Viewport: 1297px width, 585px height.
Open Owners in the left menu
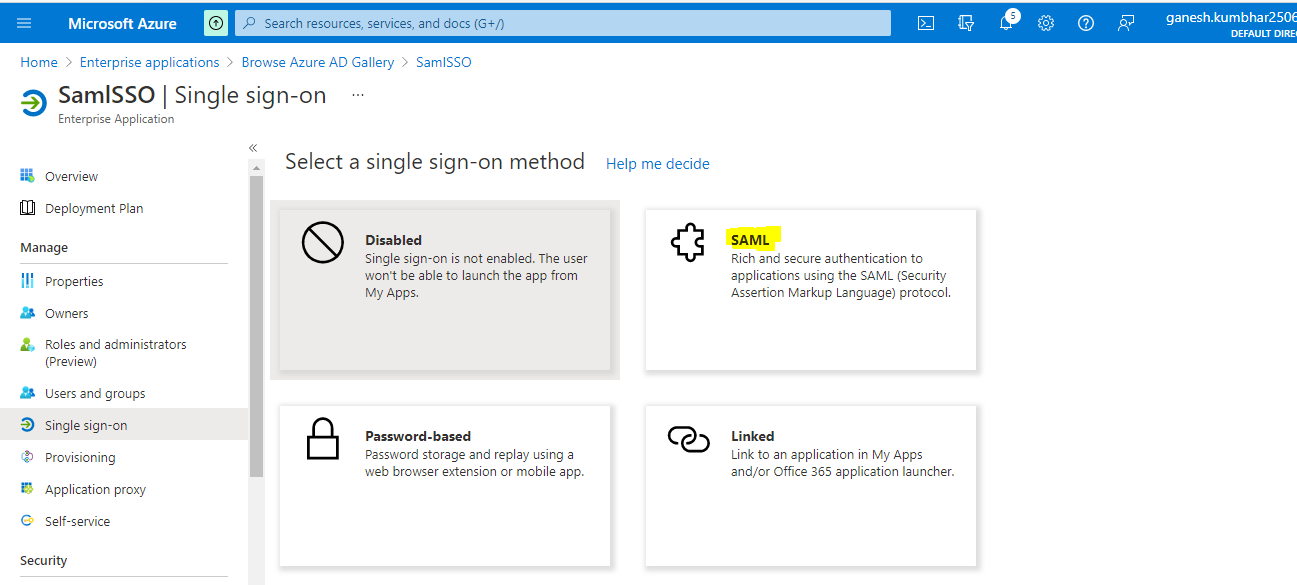tap(67, 313)
